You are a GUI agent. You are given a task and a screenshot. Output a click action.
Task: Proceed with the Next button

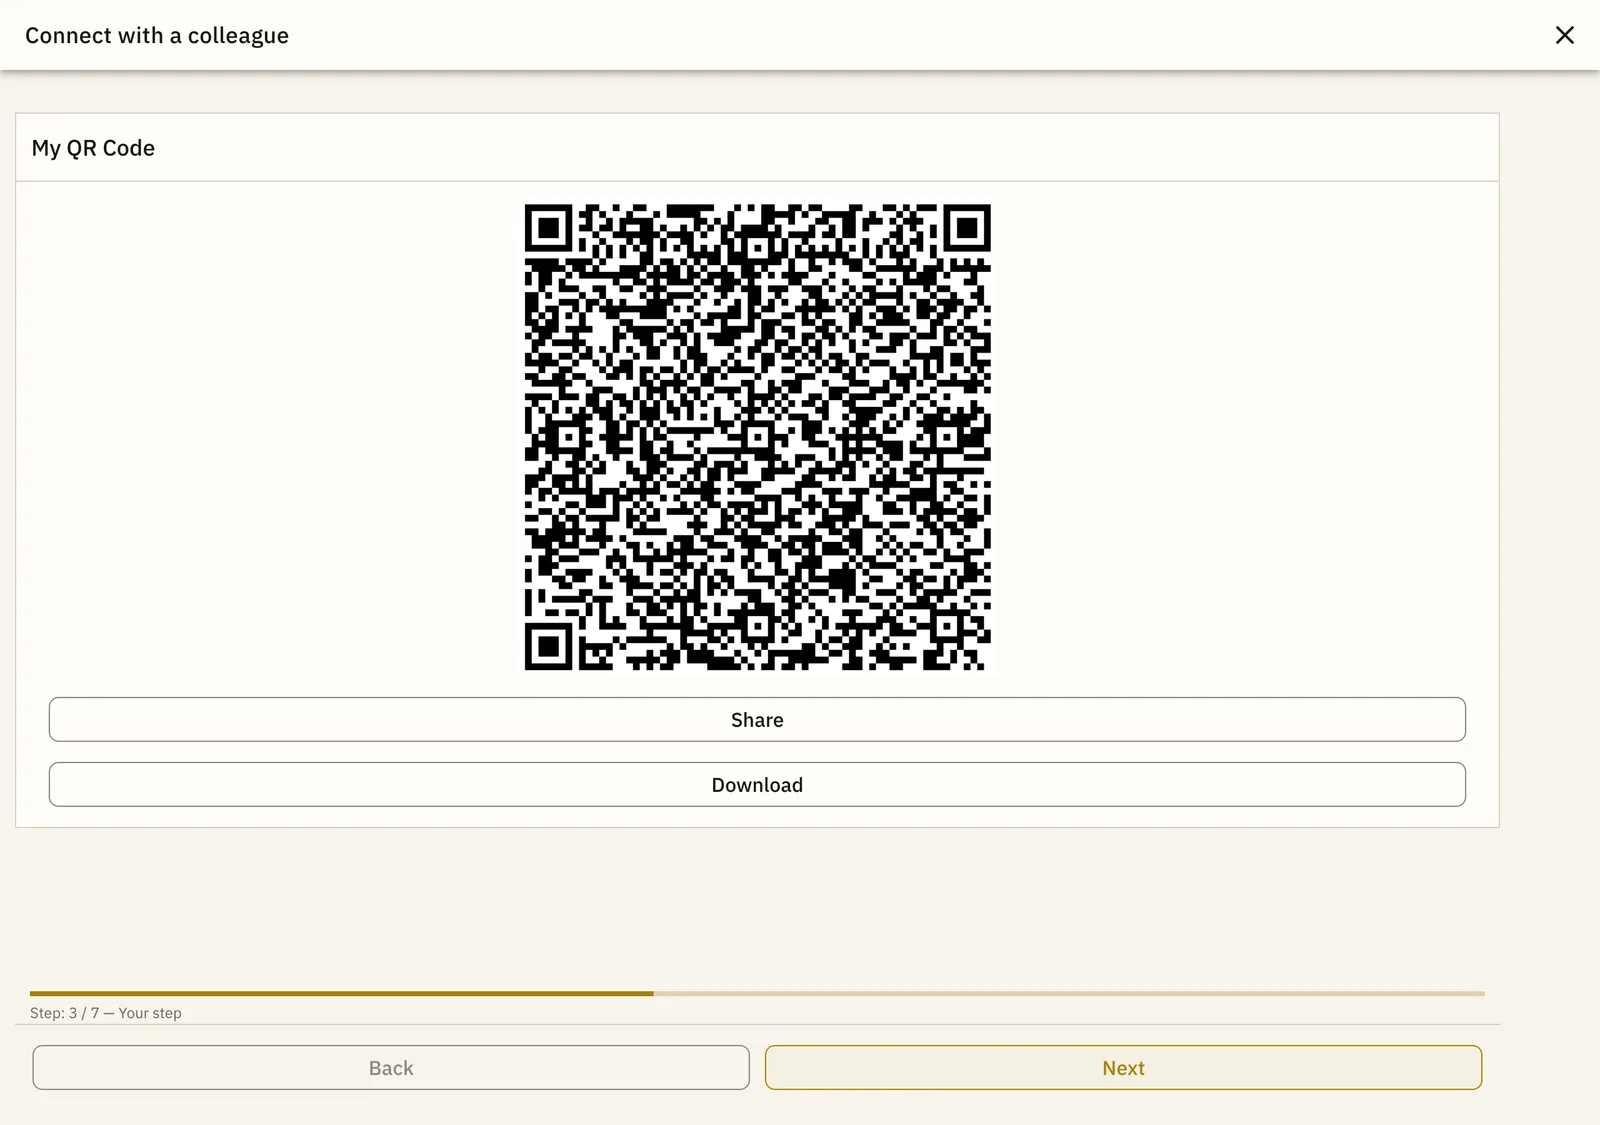click(1123, 1068)
